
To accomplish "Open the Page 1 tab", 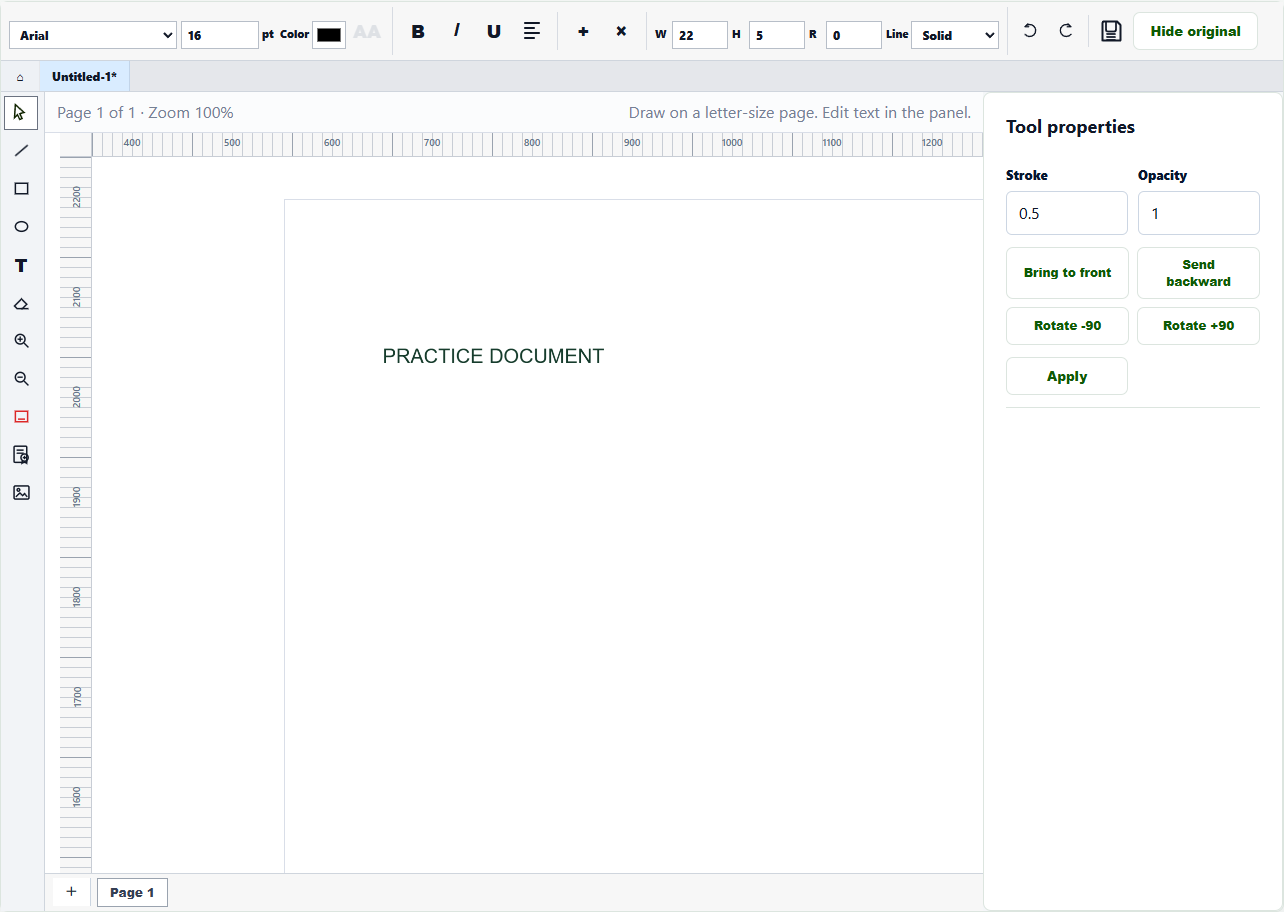I will pyautogui.click(x=132, y=892).
